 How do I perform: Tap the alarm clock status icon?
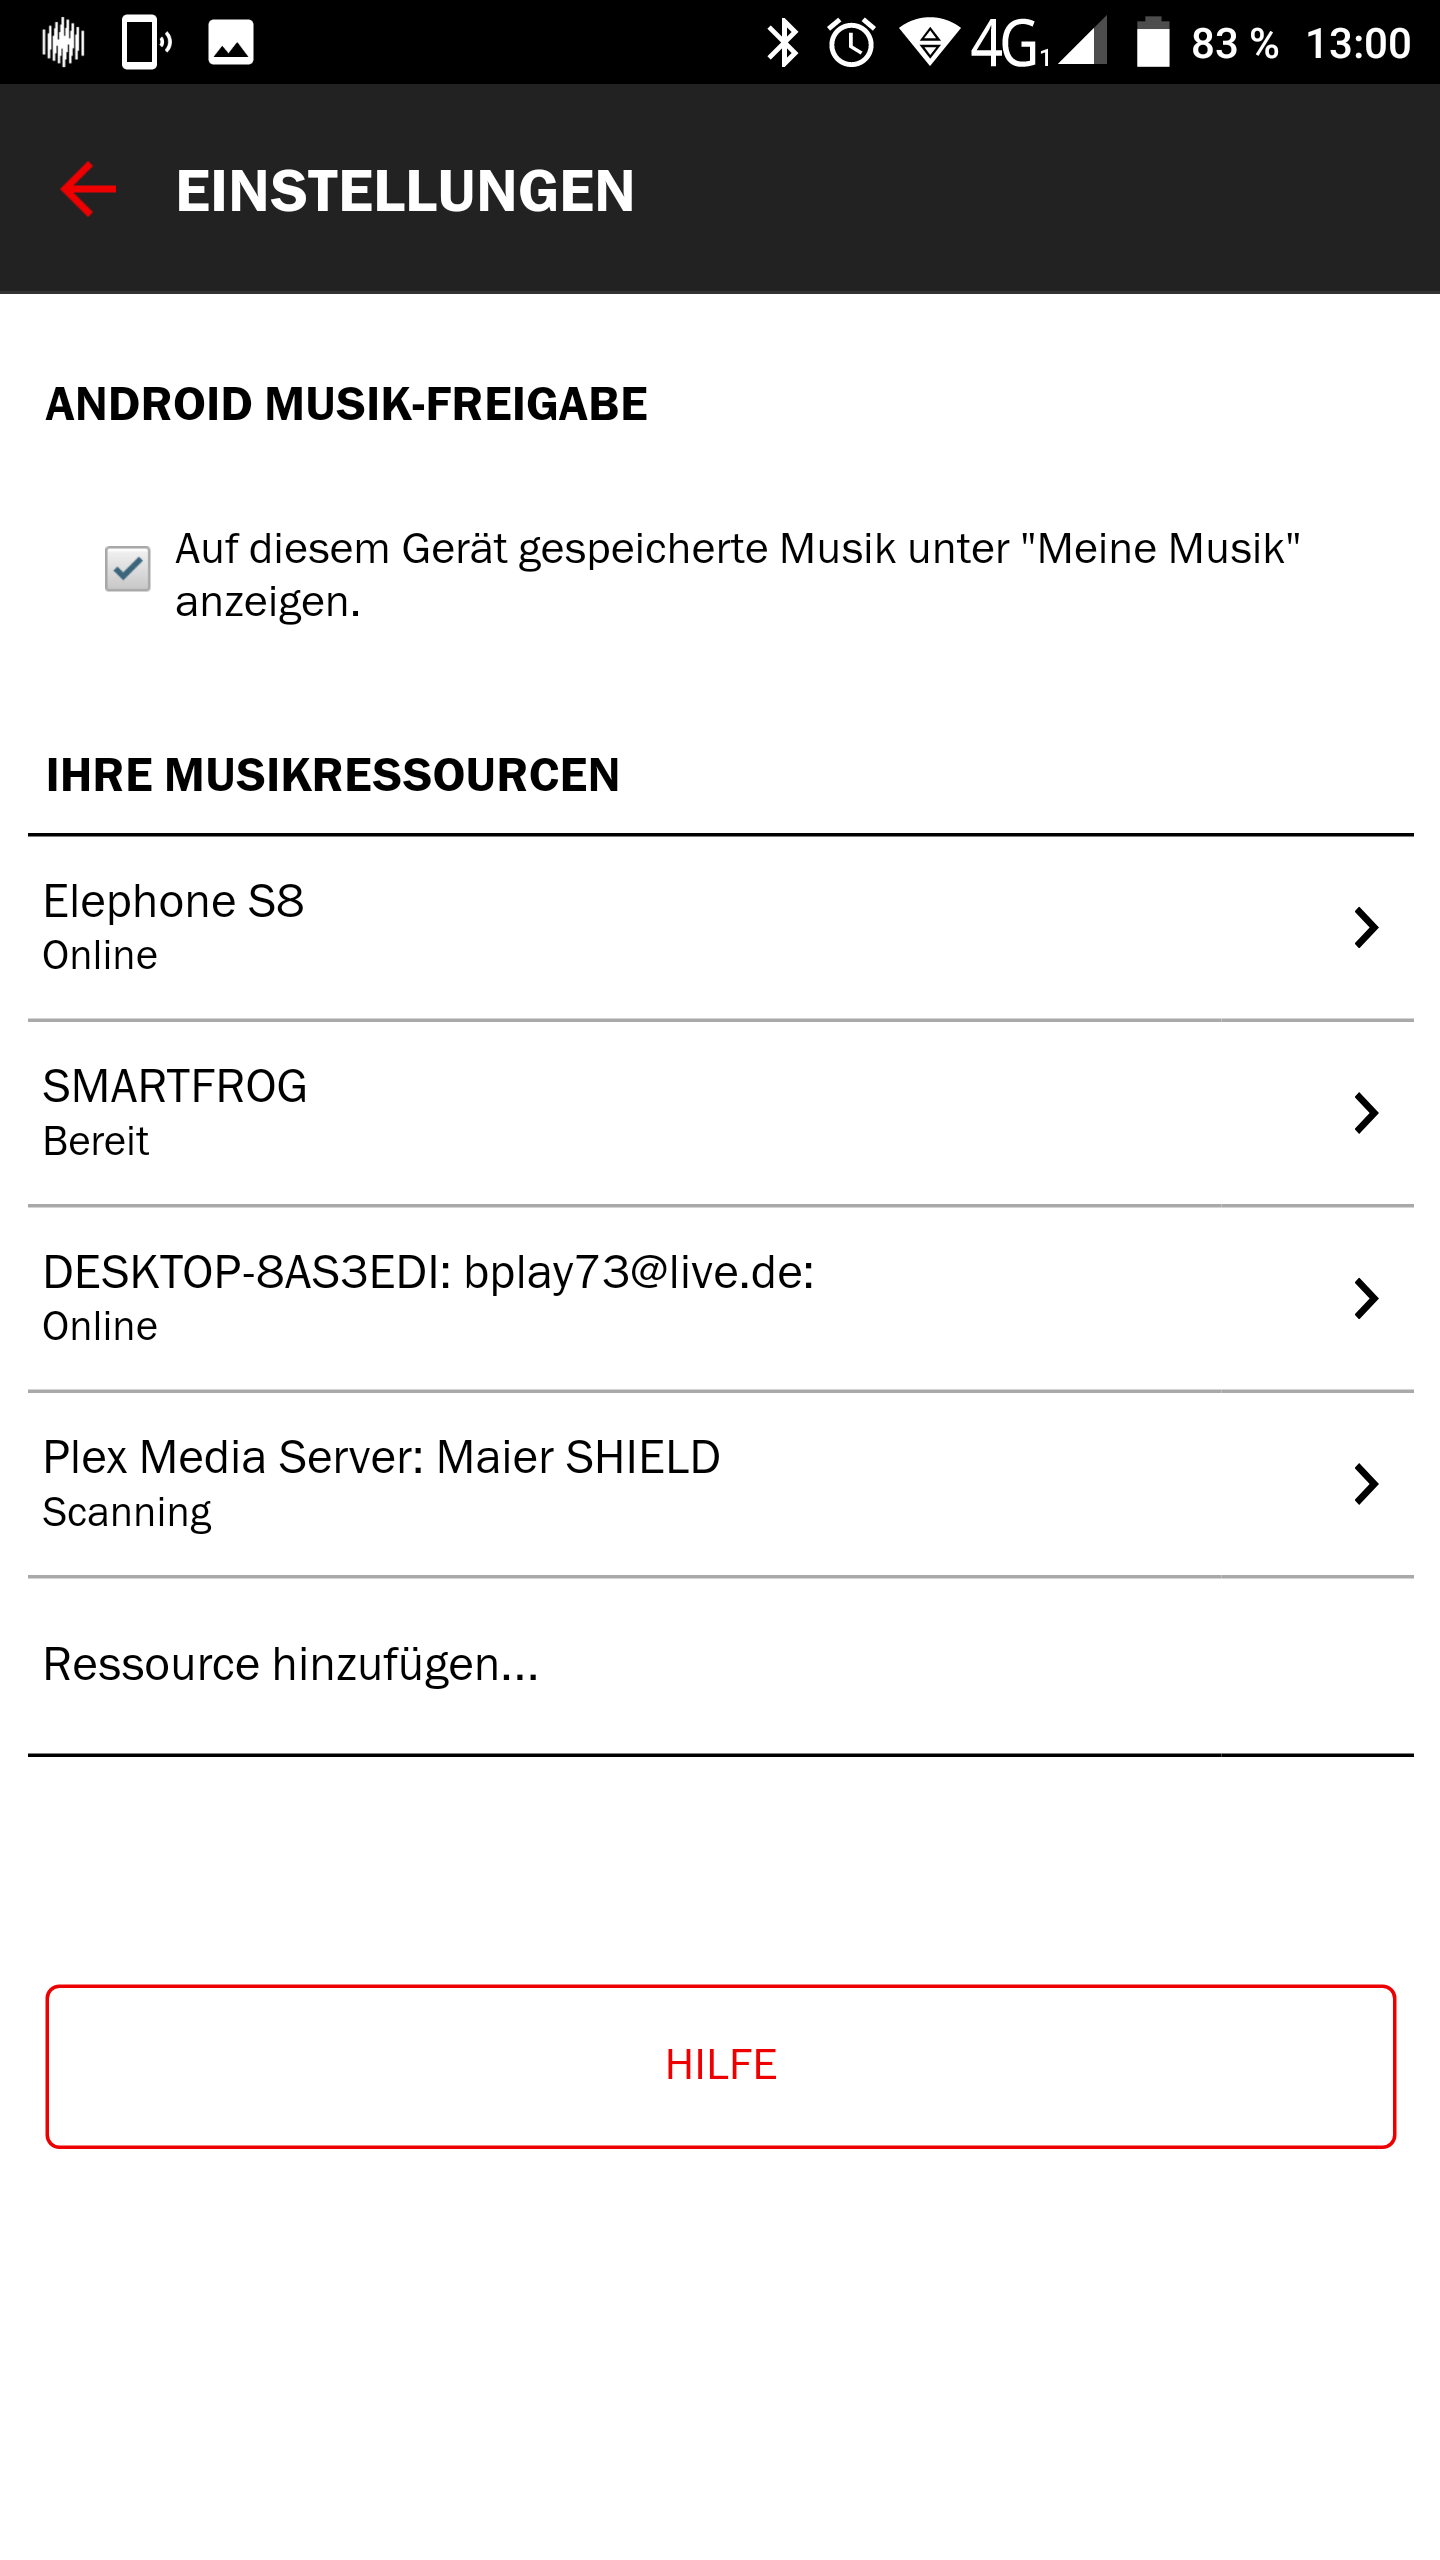(x=852, y=44)
